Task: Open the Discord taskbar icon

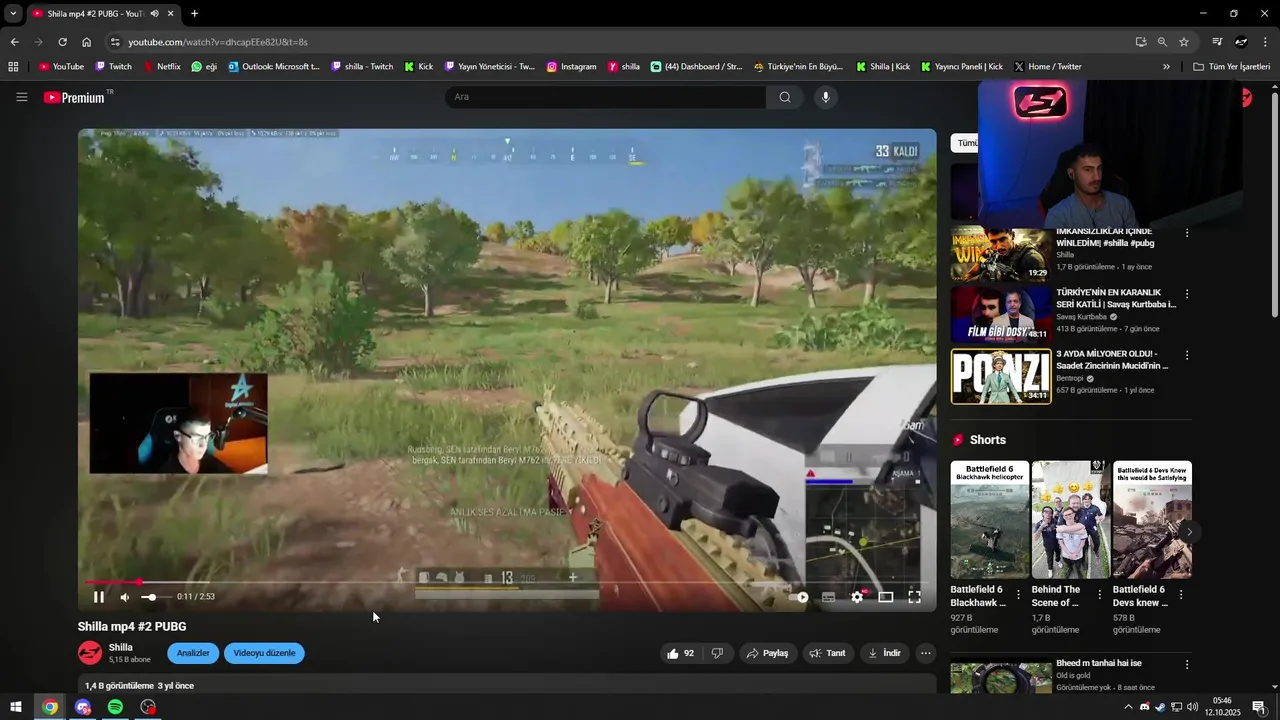Action: click(x=83, y=707)
